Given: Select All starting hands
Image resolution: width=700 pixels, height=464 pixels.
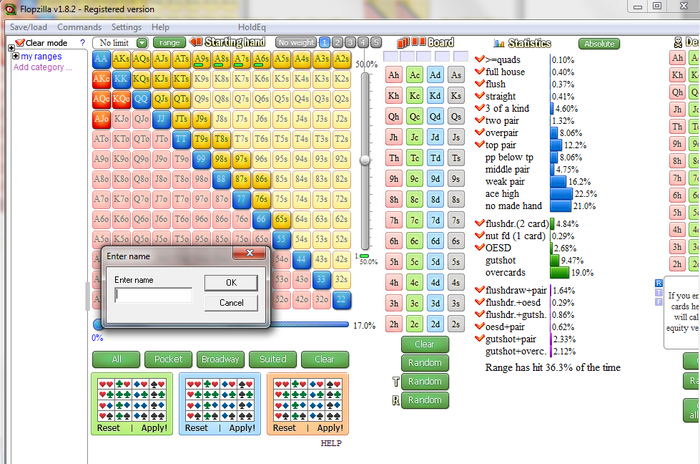Looking at the screenshot, I should tap(116, 359).
